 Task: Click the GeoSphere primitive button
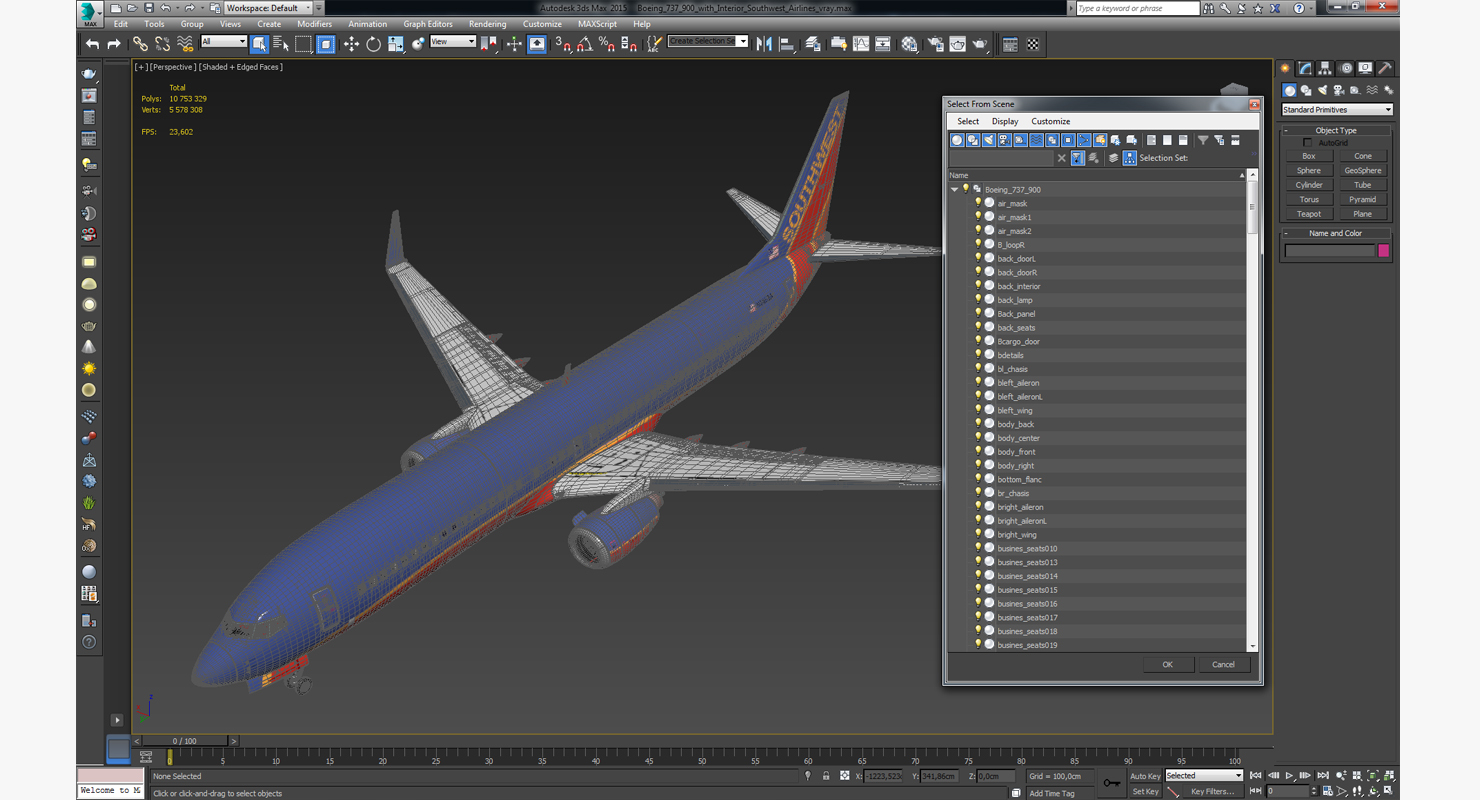(x=1363, y=171)
